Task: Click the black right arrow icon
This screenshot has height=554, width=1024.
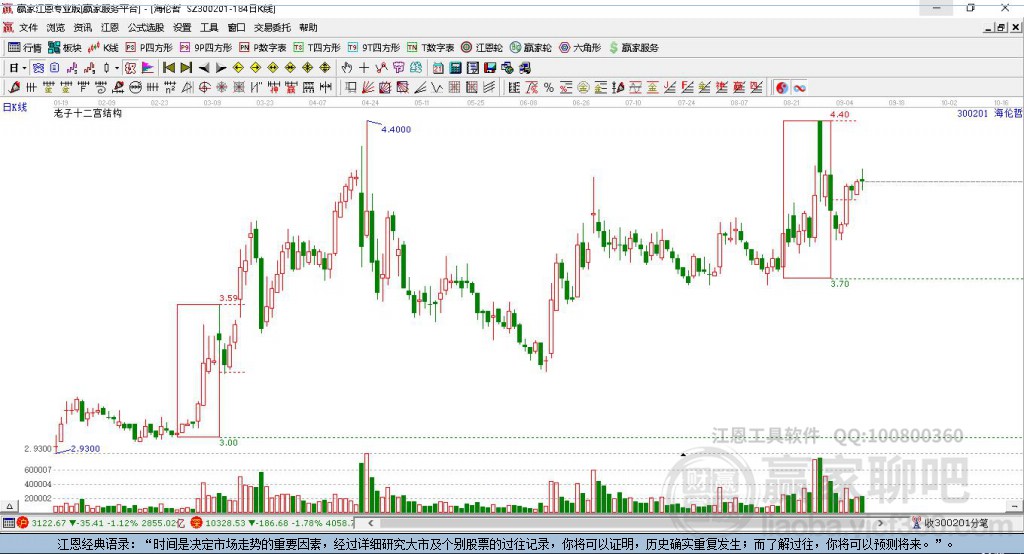Action: click(x=221, y=68)
